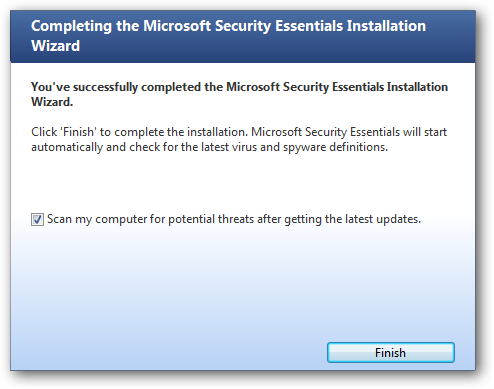Click the wizard title 'Completing the Microsoft Security Essentials'
Viewport: 494px width, 389px height.
tap(228, 26)
